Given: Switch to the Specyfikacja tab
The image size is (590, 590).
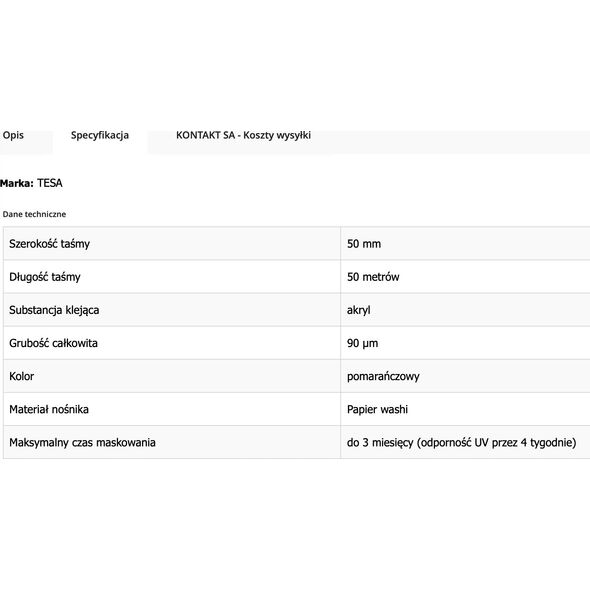Looking at the screenshot, I should [x=100, y=135].
